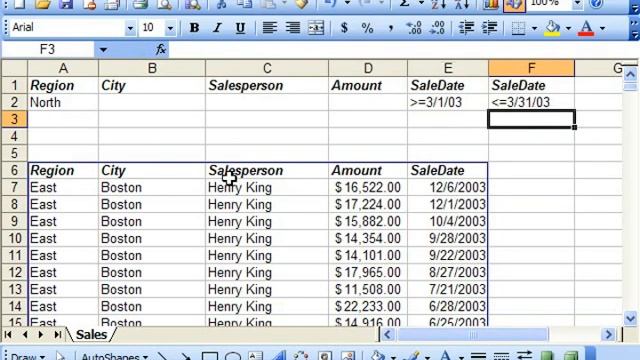Select the Arrow drawing tool

click(186, 356)
